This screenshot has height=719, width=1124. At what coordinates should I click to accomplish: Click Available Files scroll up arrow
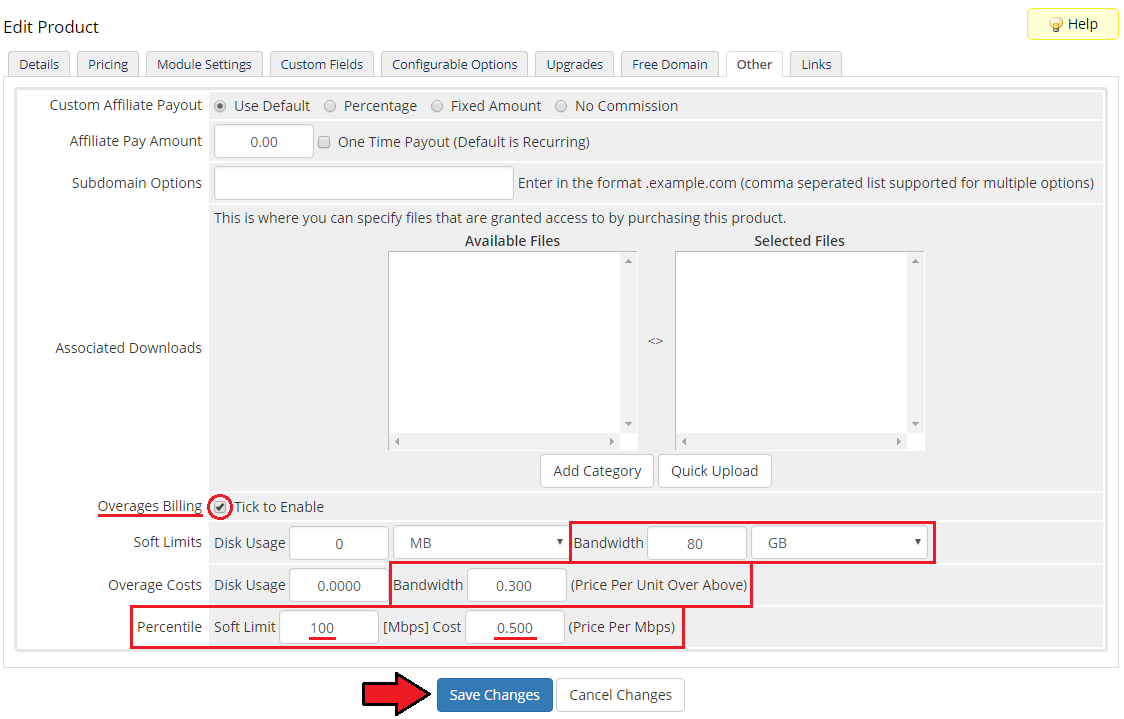(629, 261)
